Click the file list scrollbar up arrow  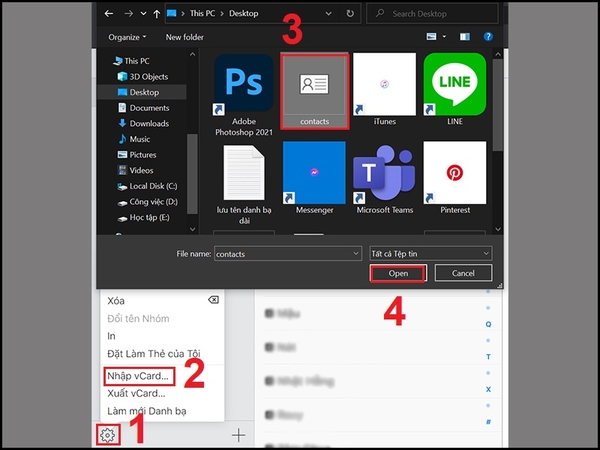497,54
